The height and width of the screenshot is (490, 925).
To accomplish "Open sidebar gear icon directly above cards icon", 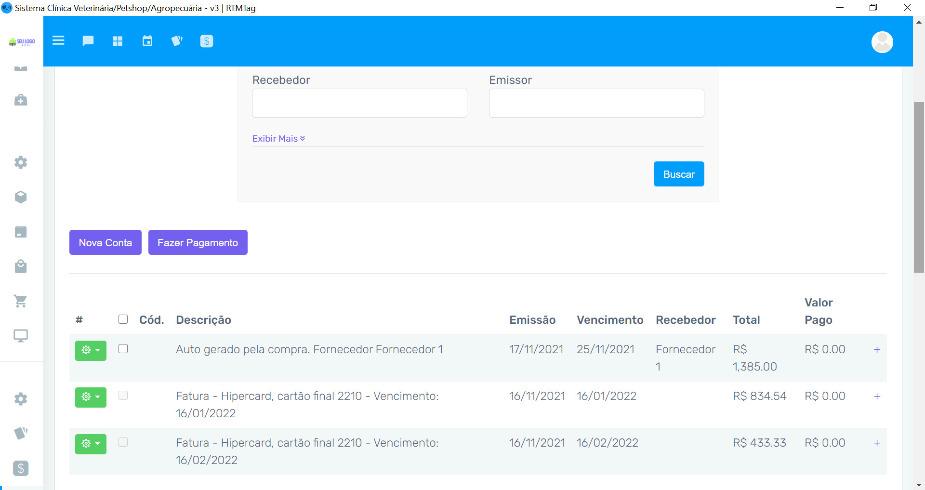I will pyautogui.click(x=21, y=399).
